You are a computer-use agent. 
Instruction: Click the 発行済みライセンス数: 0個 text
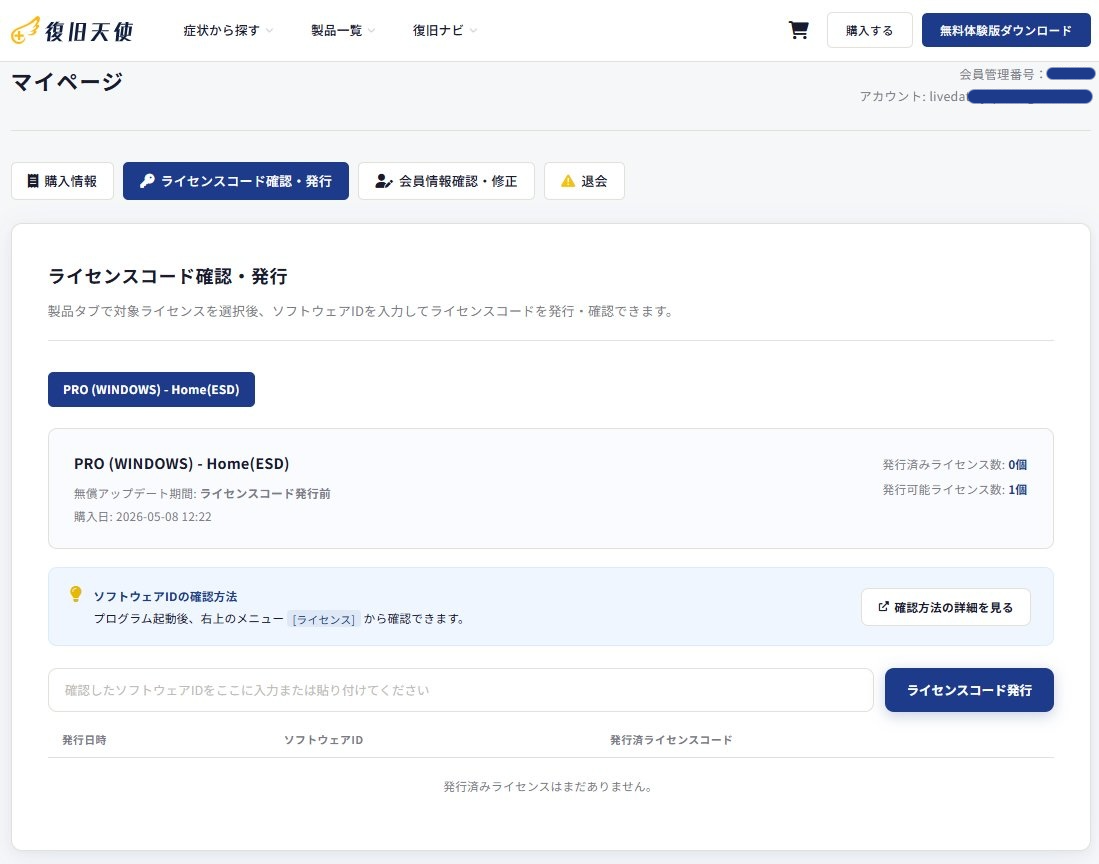(x=955, y=465)
